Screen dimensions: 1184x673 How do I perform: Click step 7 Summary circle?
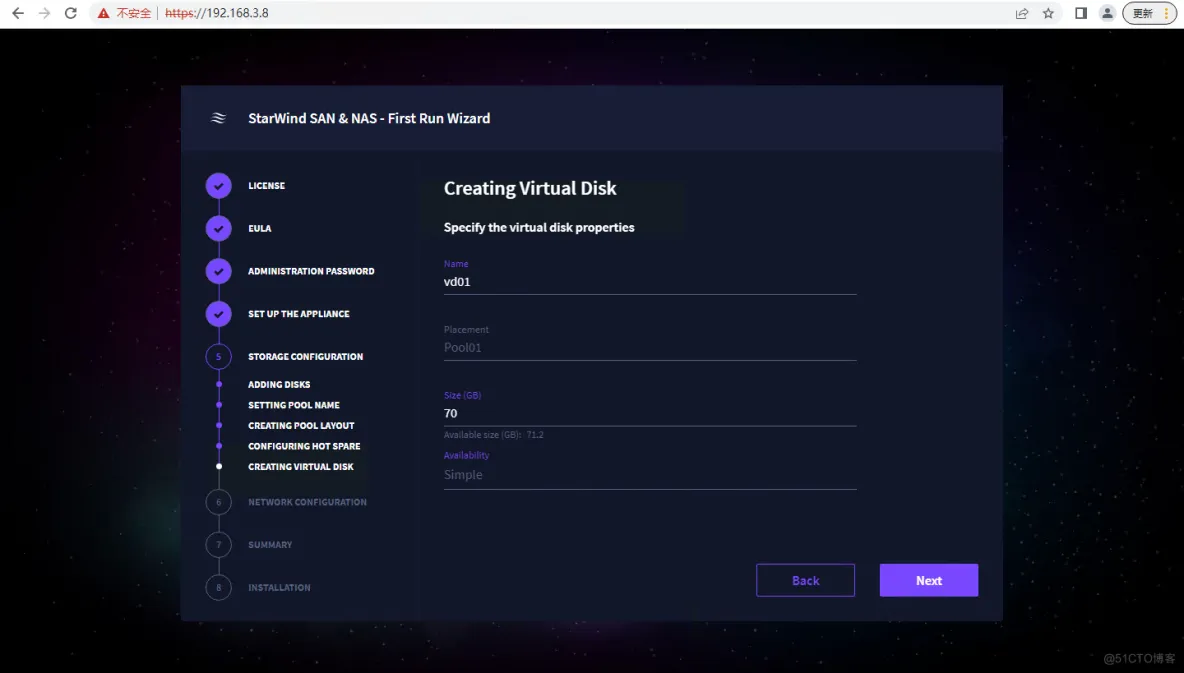[218, 545]
